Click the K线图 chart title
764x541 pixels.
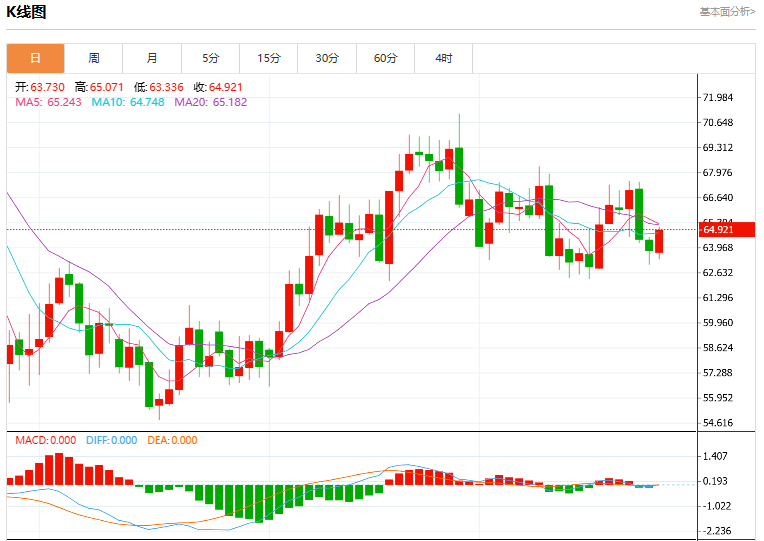coord(26,12)
